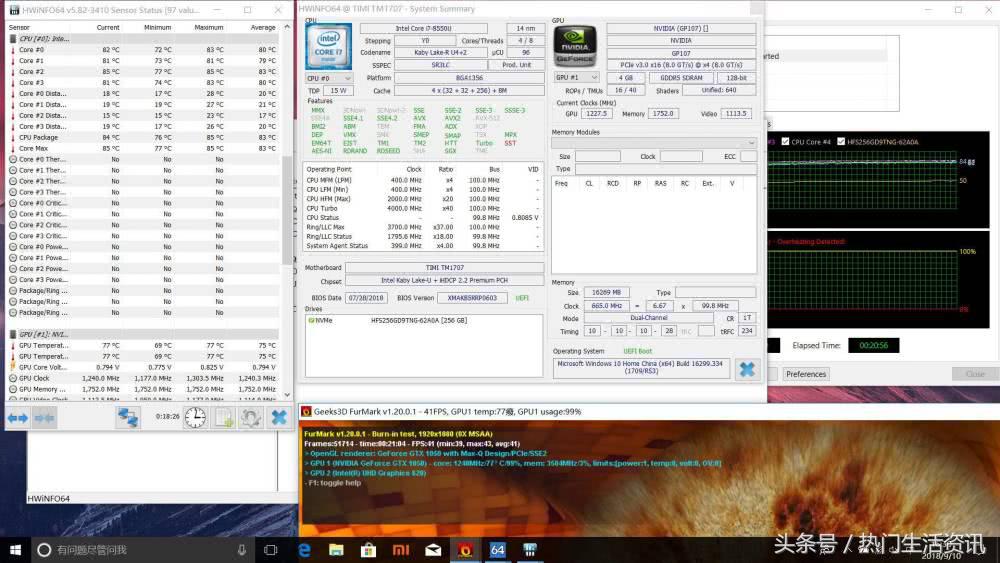Open the GPU #1 selector dropdown
Viewport: 1000px width, 563px height.
point(577,77)
